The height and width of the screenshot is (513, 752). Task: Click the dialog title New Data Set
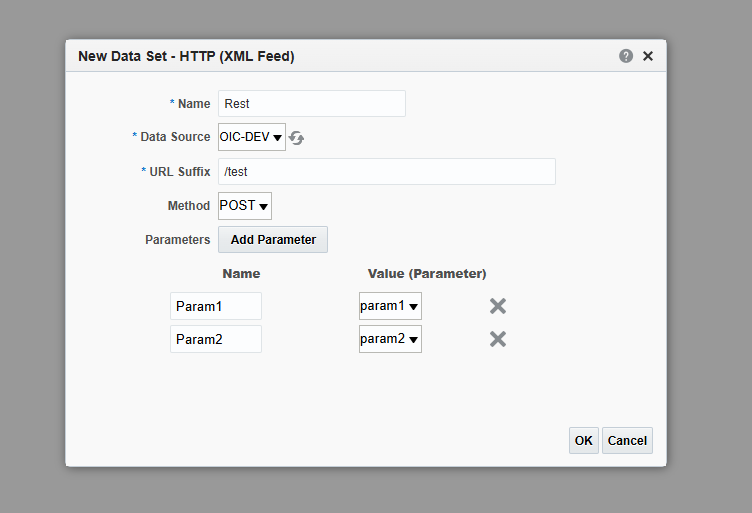[x=186, y=56]
